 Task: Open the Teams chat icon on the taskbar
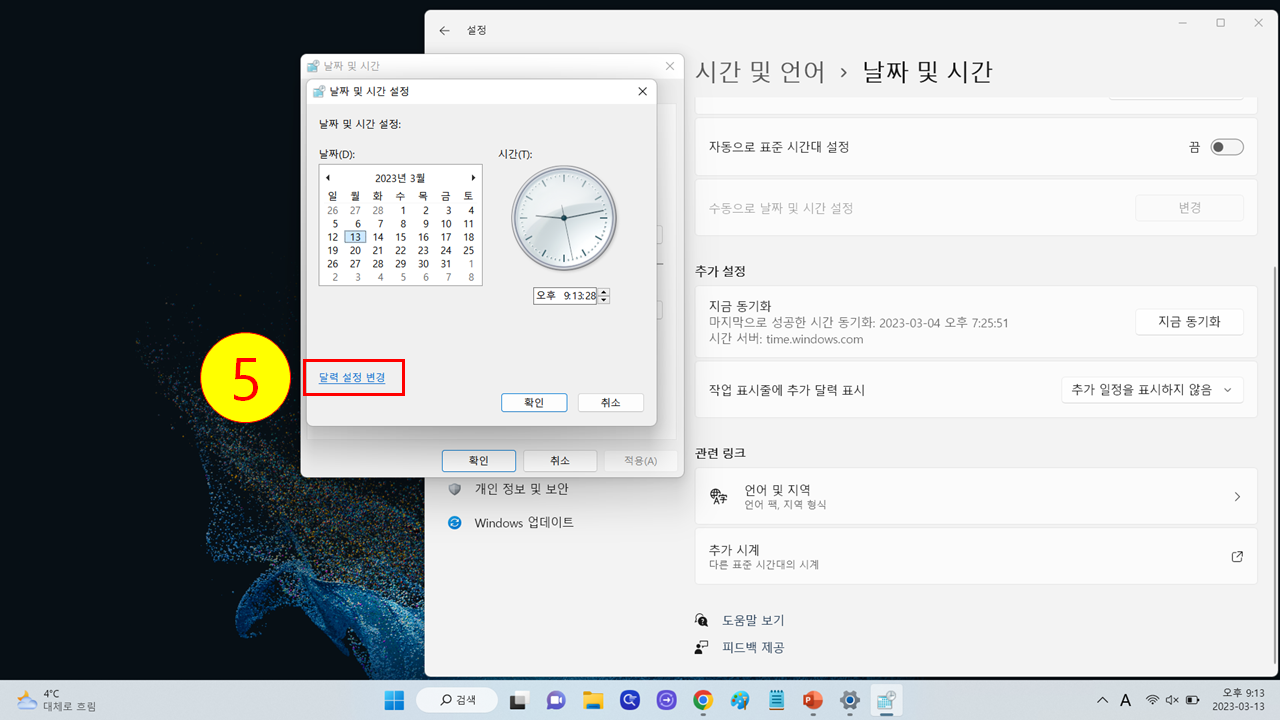[x=556, y=700]
